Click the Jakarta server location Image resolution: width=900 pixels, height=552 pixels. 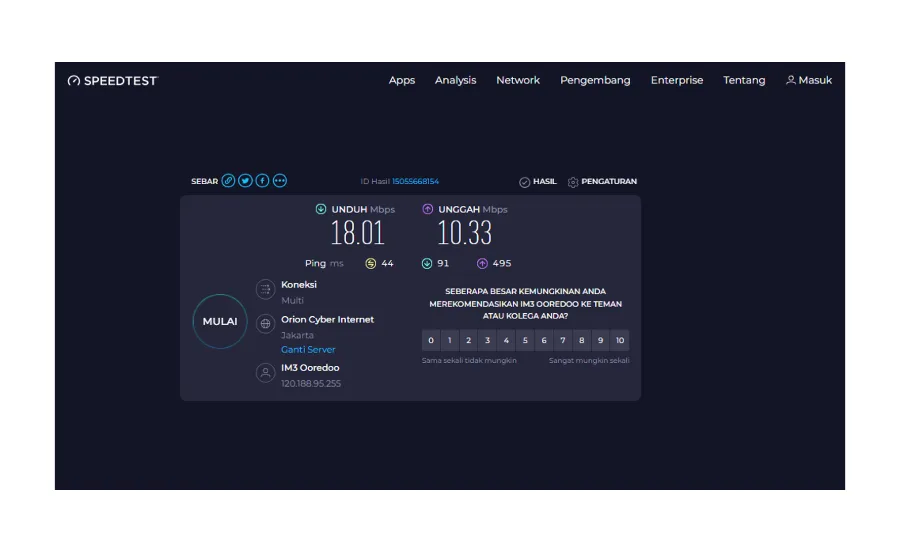click(x=297, y=335)
